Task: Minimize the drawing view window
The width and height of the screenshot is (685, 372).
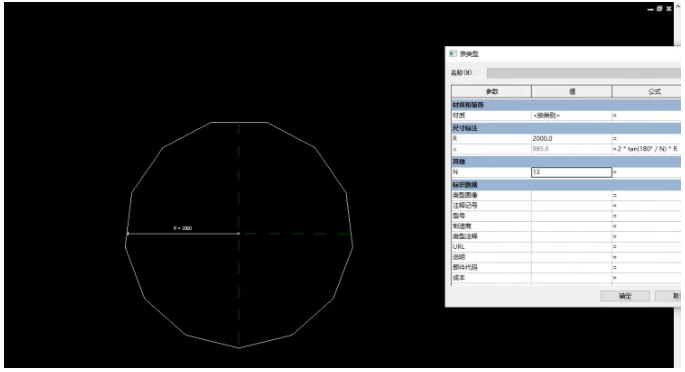Action: tap(650, 9)
